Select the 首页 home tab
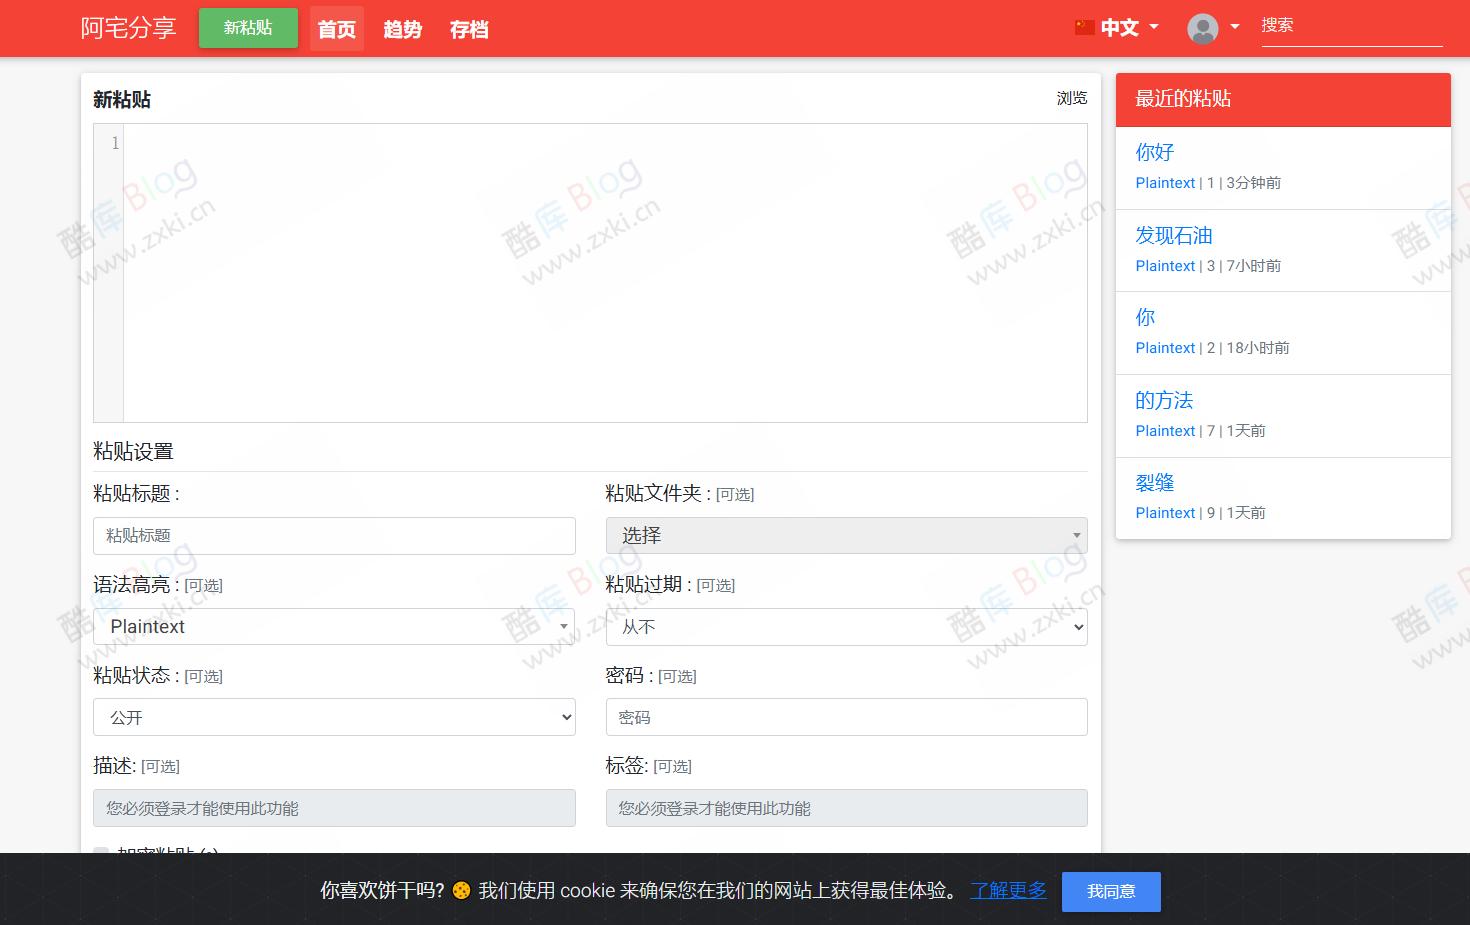Screen dimensions: 1470x925 336,30
